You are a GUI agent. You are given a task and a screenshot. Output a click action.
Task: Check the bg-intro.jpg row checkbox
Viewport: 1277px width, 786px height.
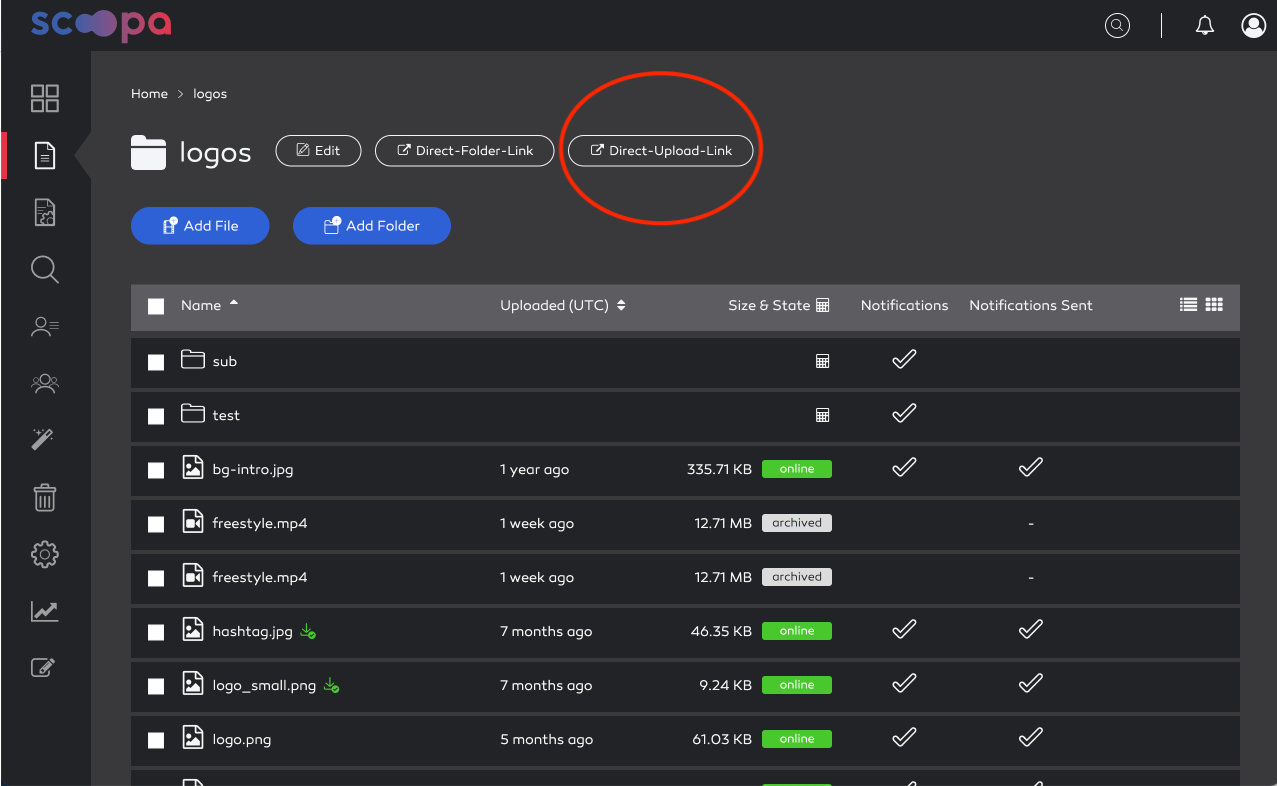(x=156, y=470)
